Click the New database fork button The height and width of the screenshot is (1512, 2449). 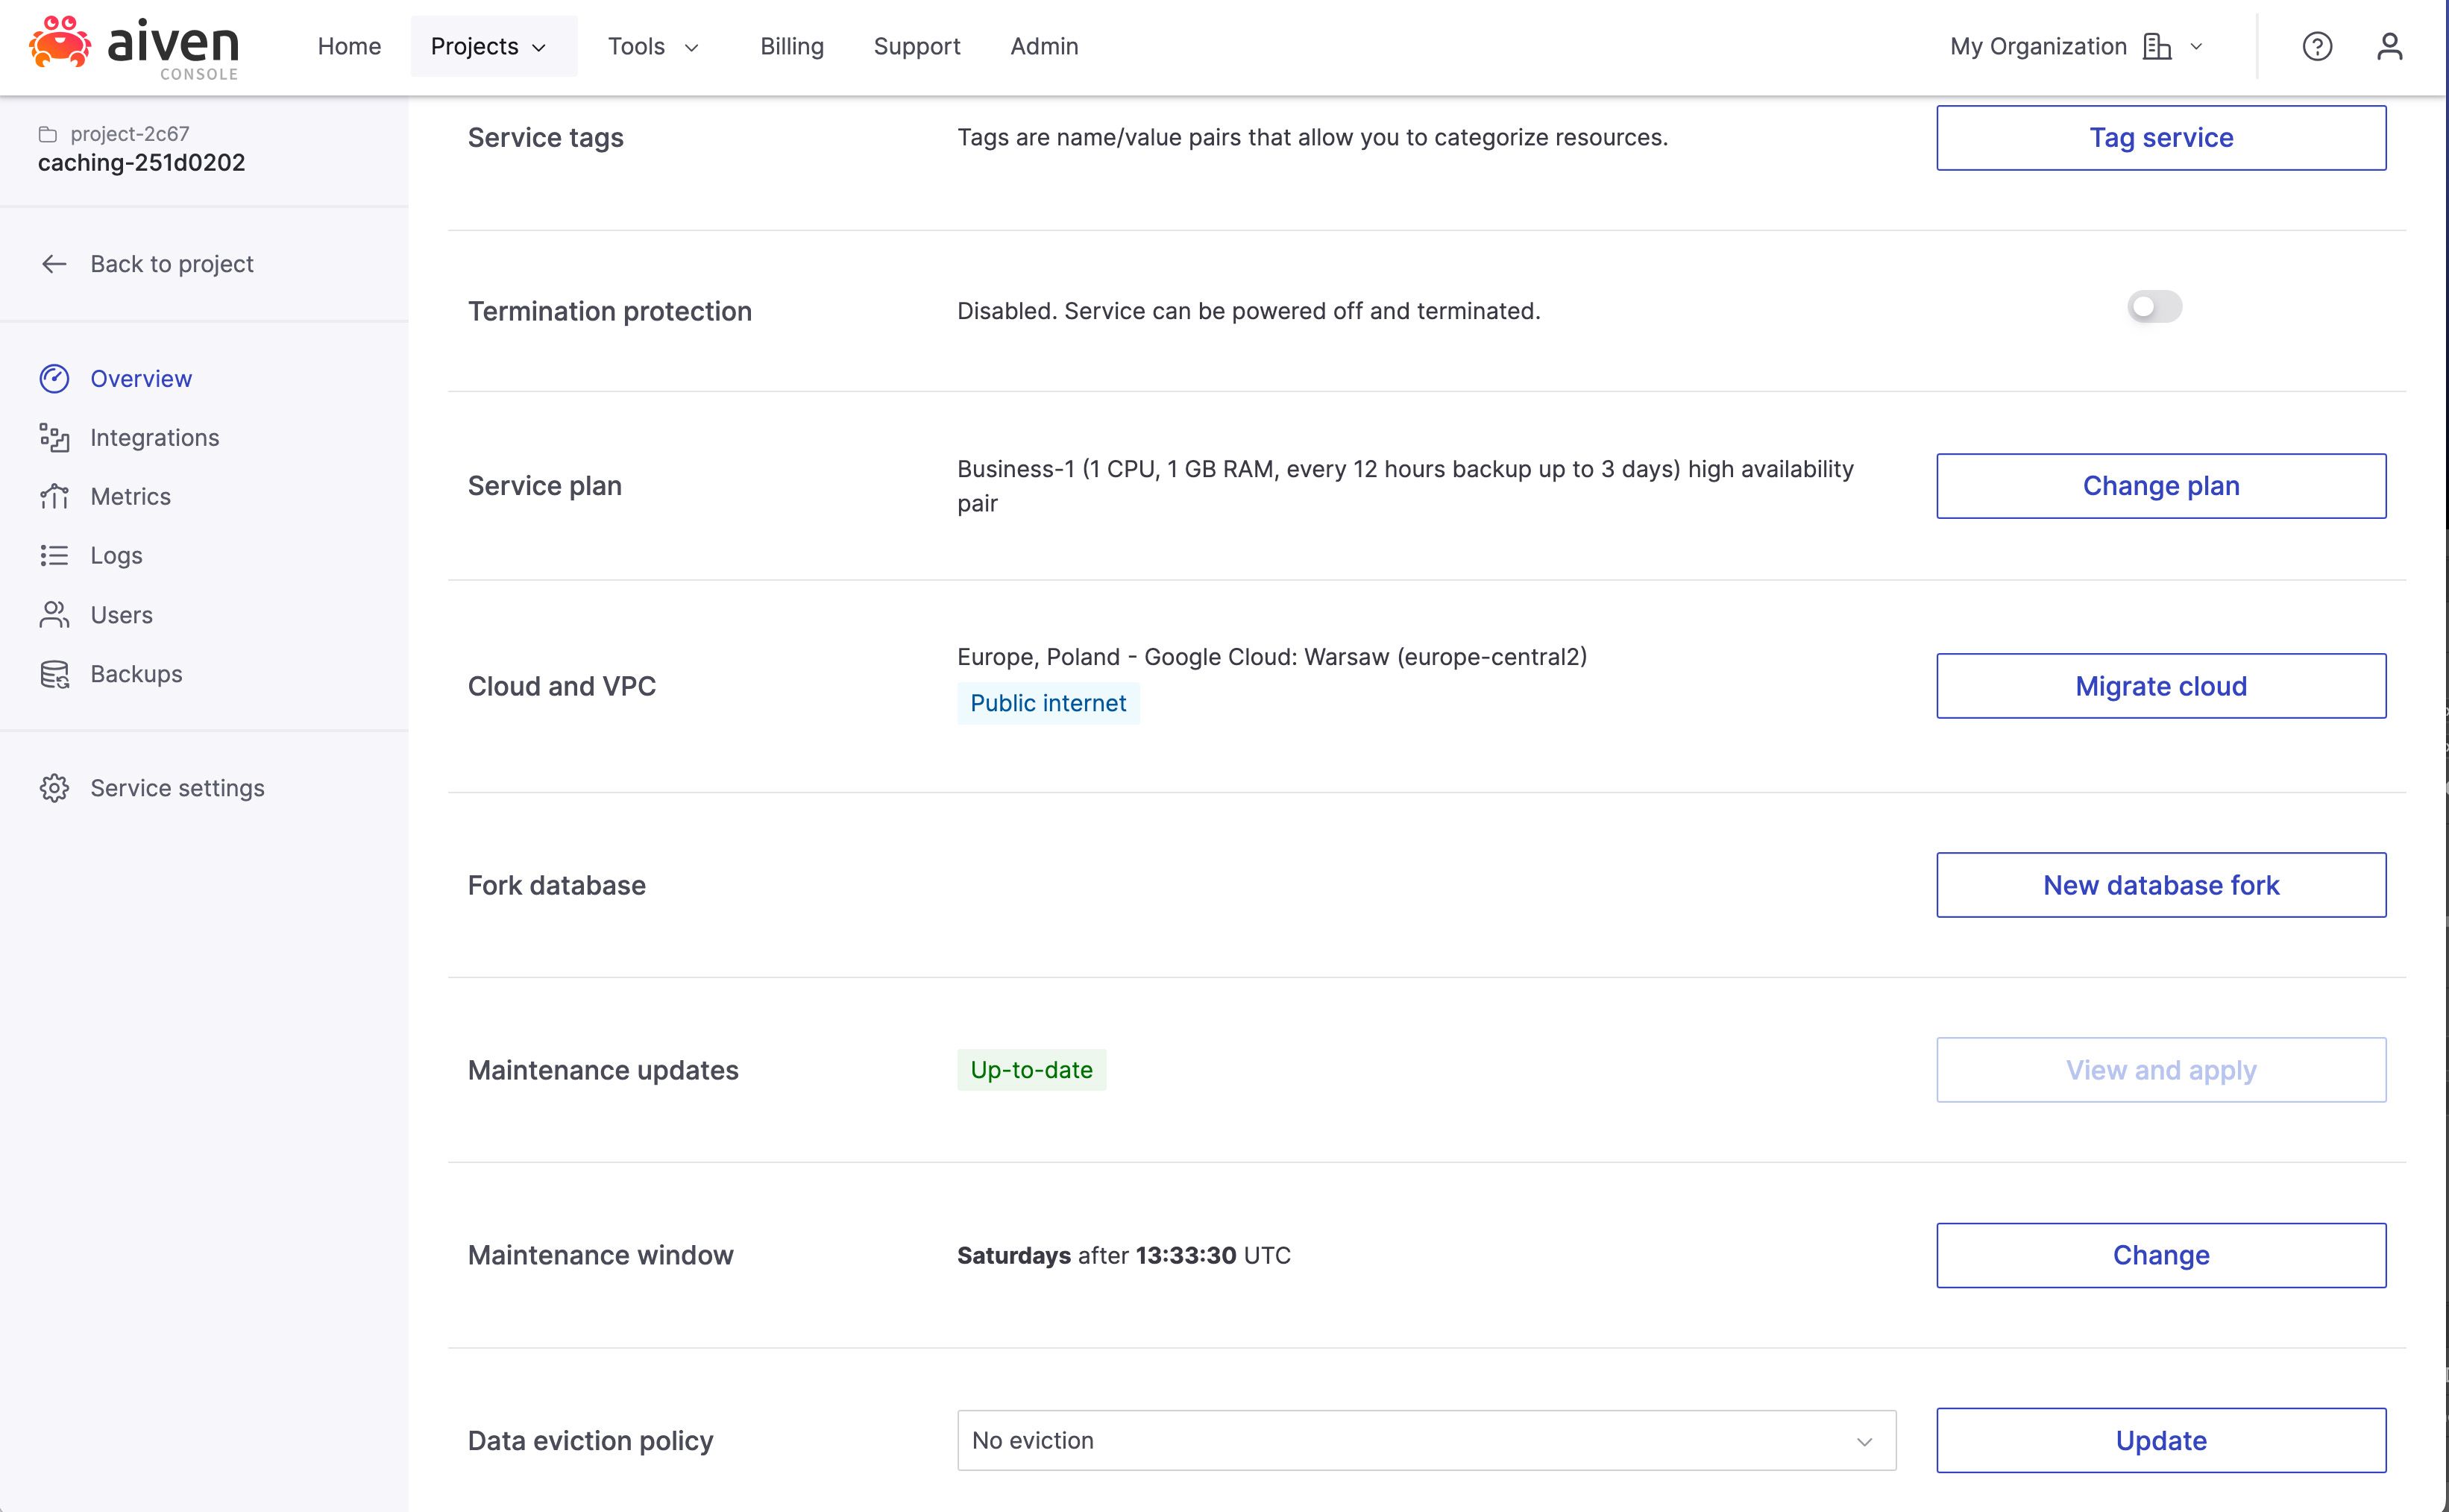point(2161,885)
